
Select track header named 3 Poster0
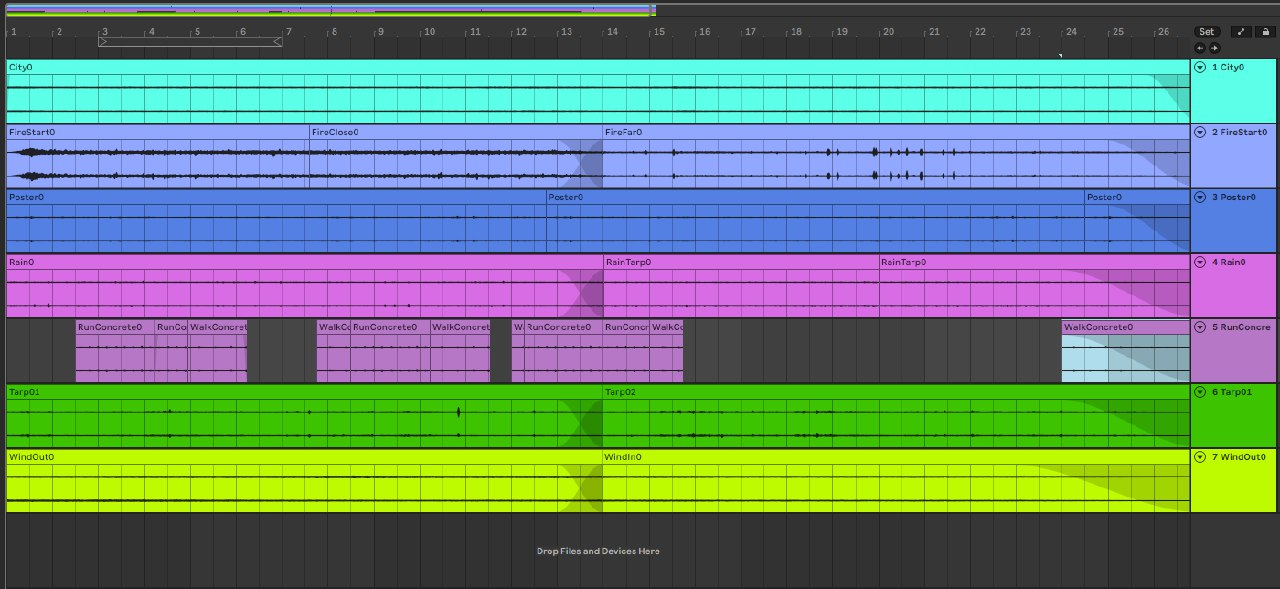1234,221
